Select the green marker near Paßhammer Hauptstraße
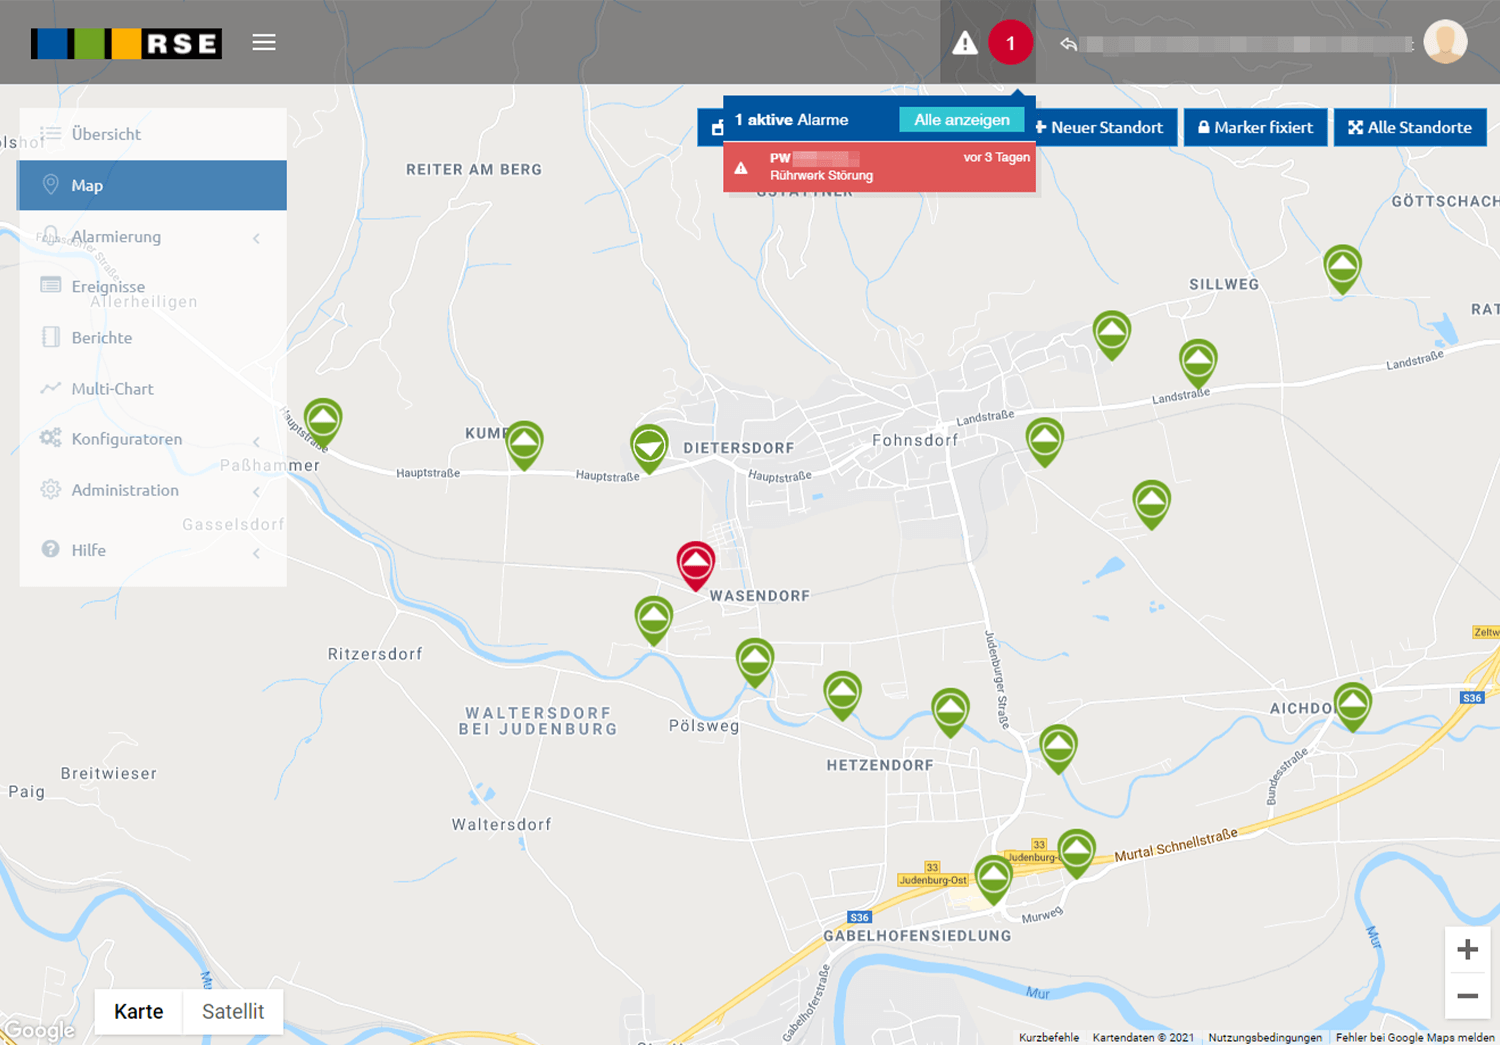The width and height of the screenshot is (1500, 1045). (323, 422)
